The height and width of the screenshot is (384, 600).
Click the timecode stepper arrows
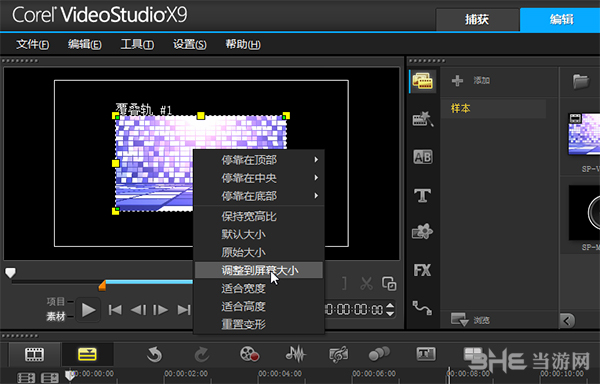(x=390, y=309)
